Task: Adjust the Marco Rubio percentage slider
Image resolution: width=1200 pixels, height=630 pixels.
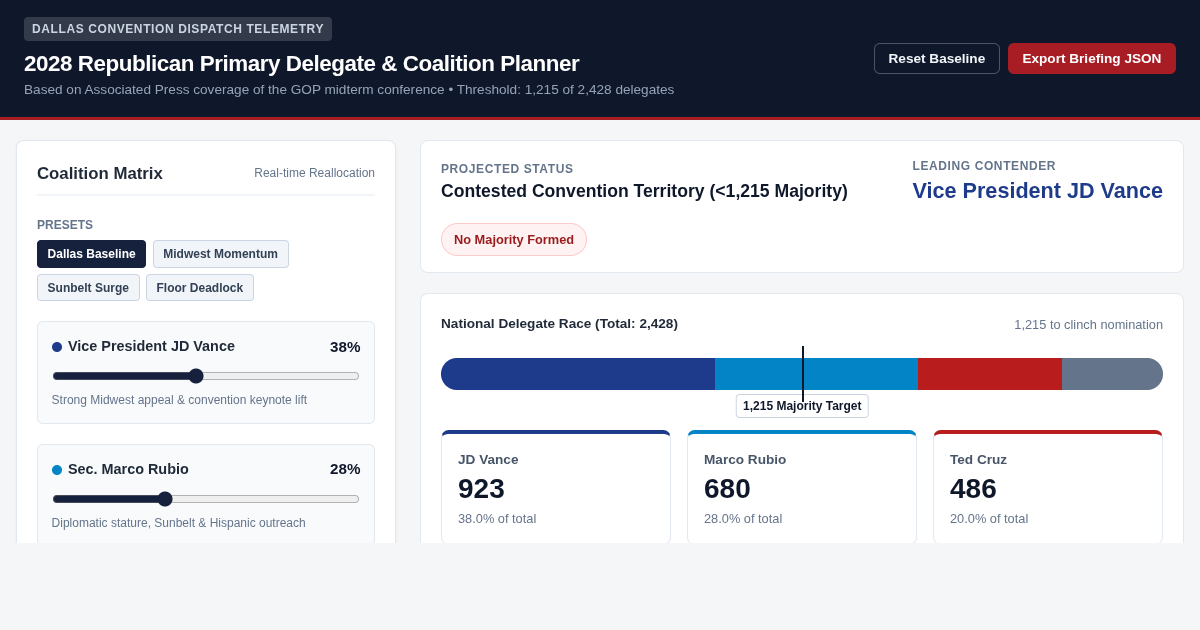Action: click(206, 499)
